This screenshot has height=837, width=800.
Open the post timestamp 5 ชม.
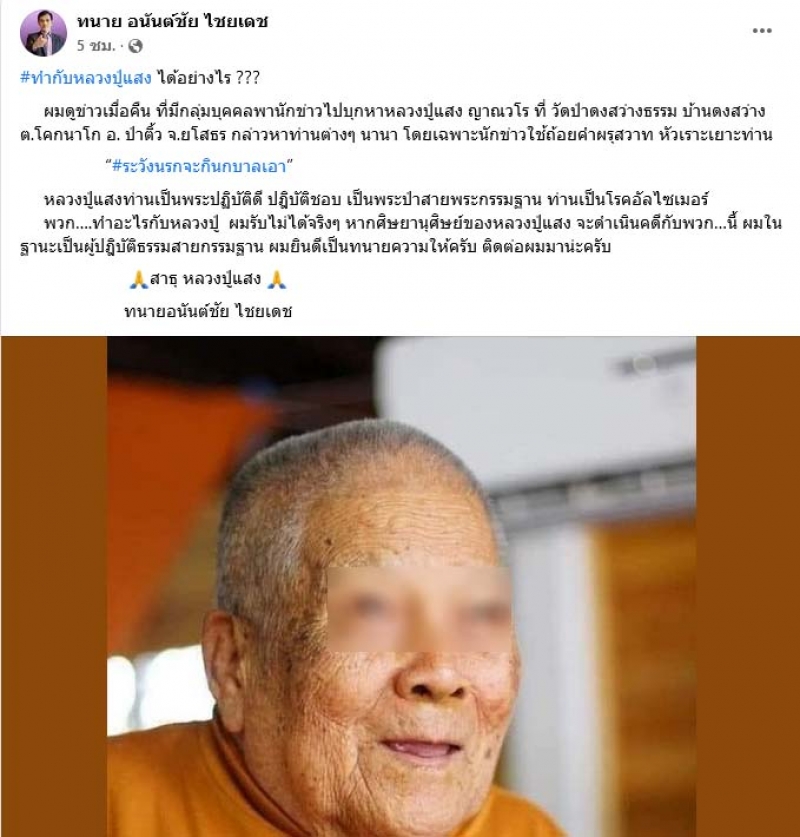(x=96, y=46)
